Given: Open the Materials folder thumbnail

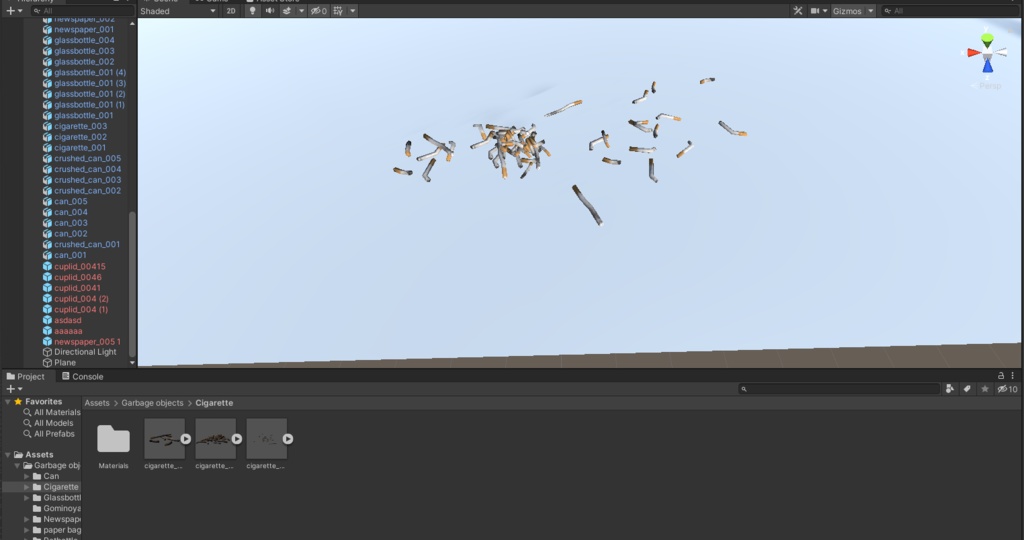Looking at the screenshot, I should (113, 439).
